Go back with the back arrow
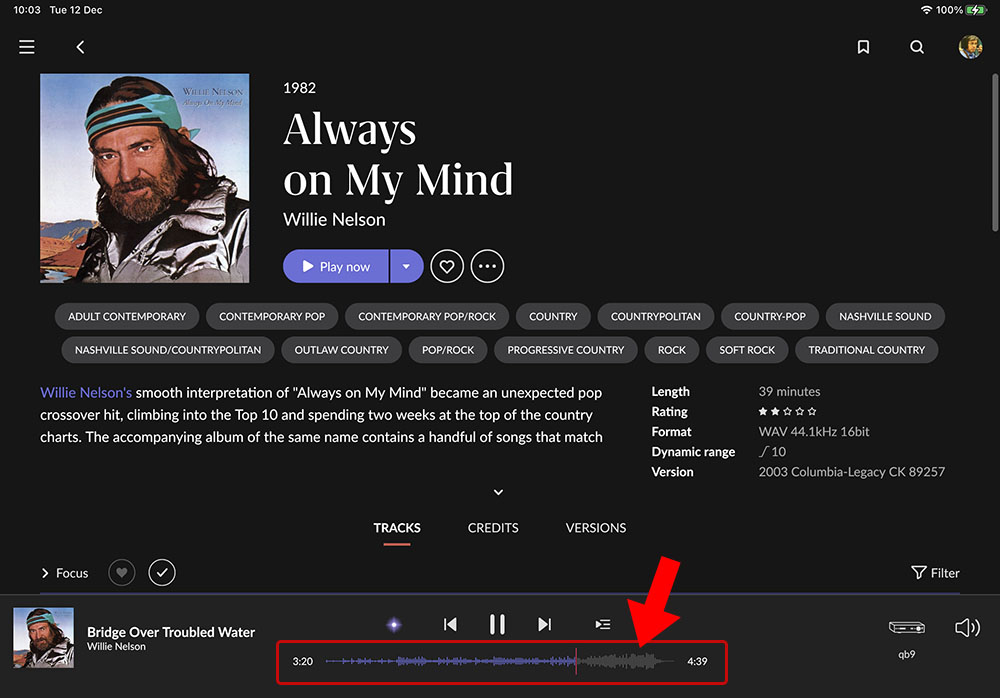Viewport: 1000px width, 698px height. tap(80, 47)
